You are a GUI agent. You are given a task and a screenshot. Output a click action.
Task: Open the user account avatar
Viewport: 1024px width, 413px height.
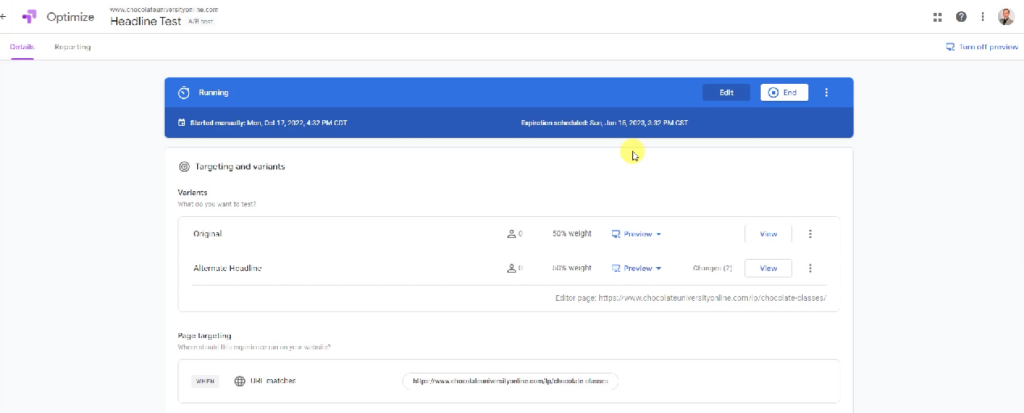(1006, 17)
